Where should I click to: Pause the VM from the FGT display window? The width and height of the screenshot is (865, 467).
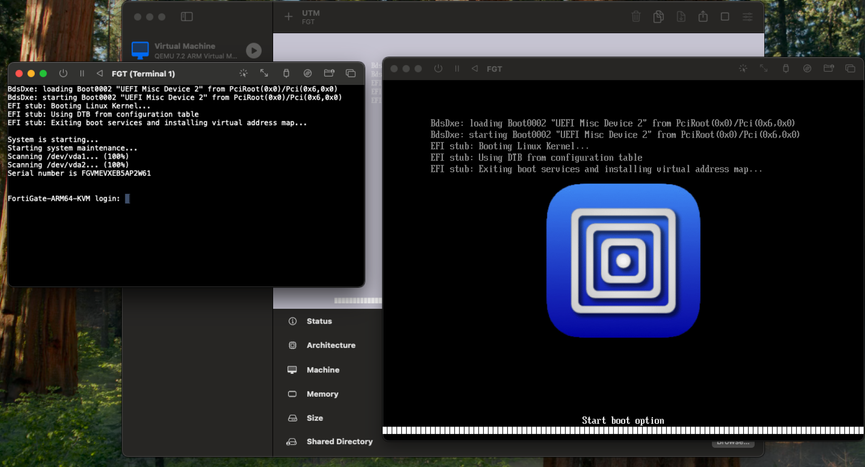(457, 68)
